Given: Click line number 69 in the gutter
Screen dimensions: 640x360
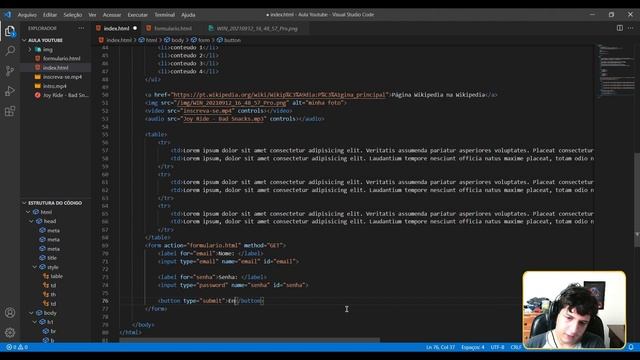Looking at the screenshot, I should pyautogui.click(x=105, y=245).
